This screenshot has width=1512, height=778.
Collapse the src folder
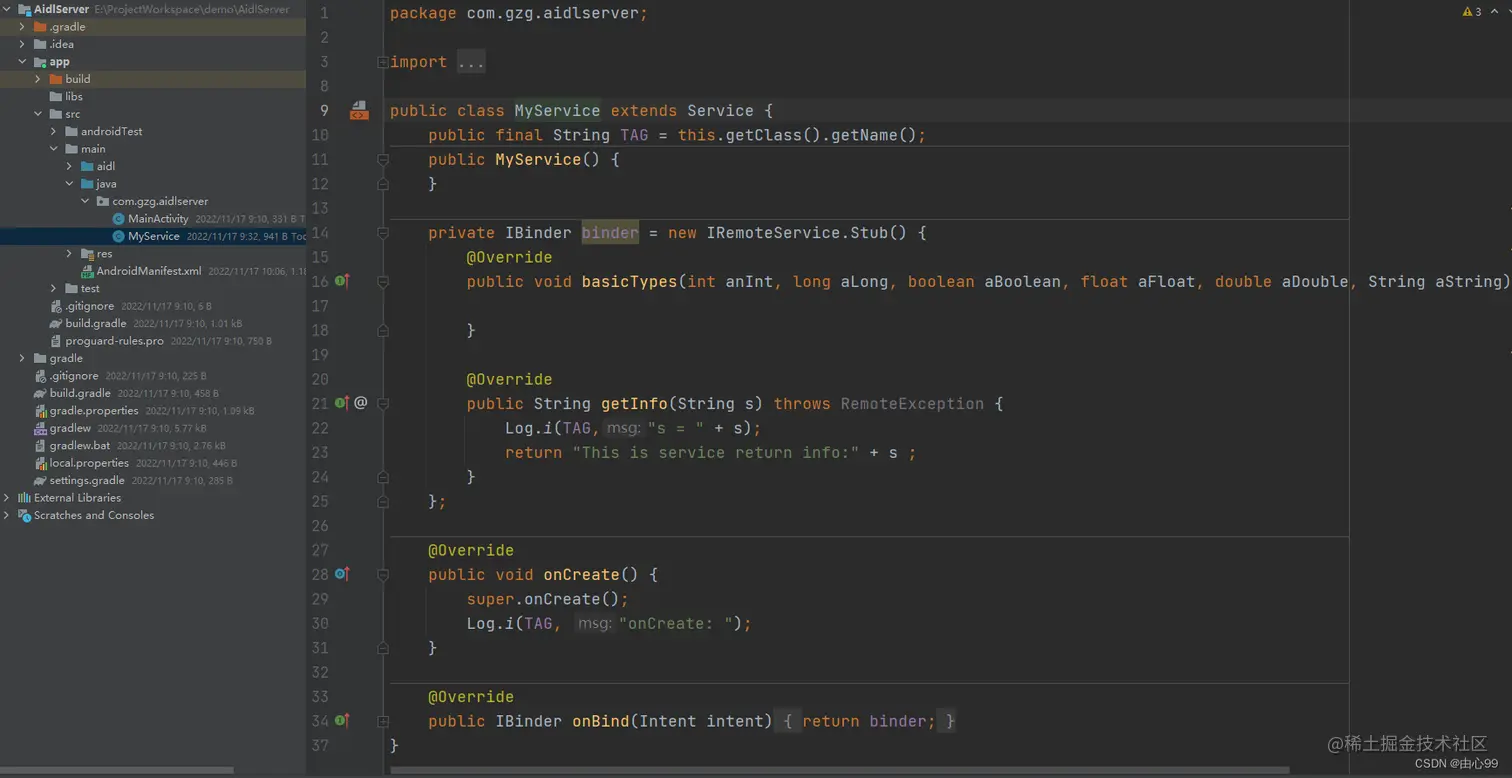(38, 114)
